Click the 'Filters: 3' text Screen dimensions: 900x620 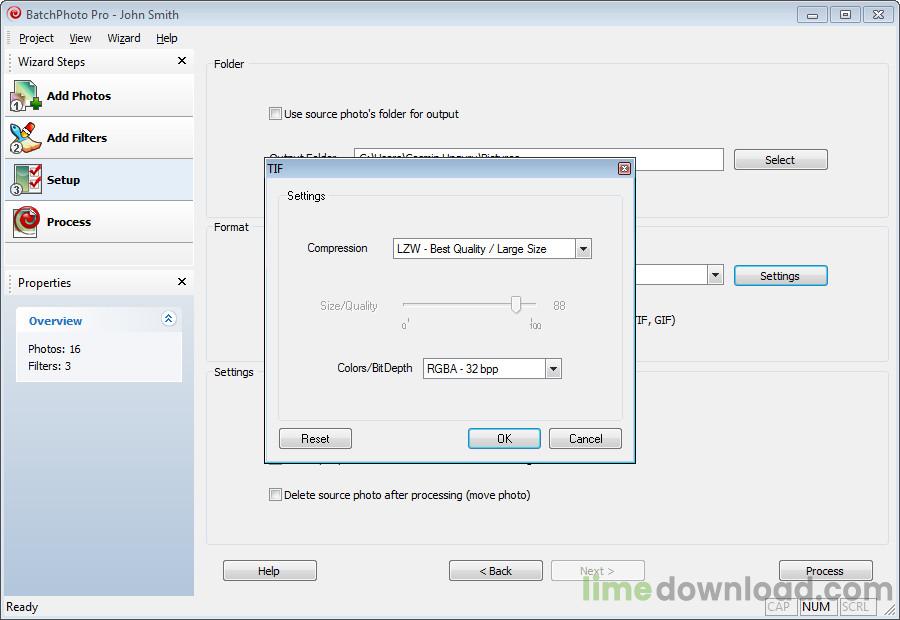point(49,366)
